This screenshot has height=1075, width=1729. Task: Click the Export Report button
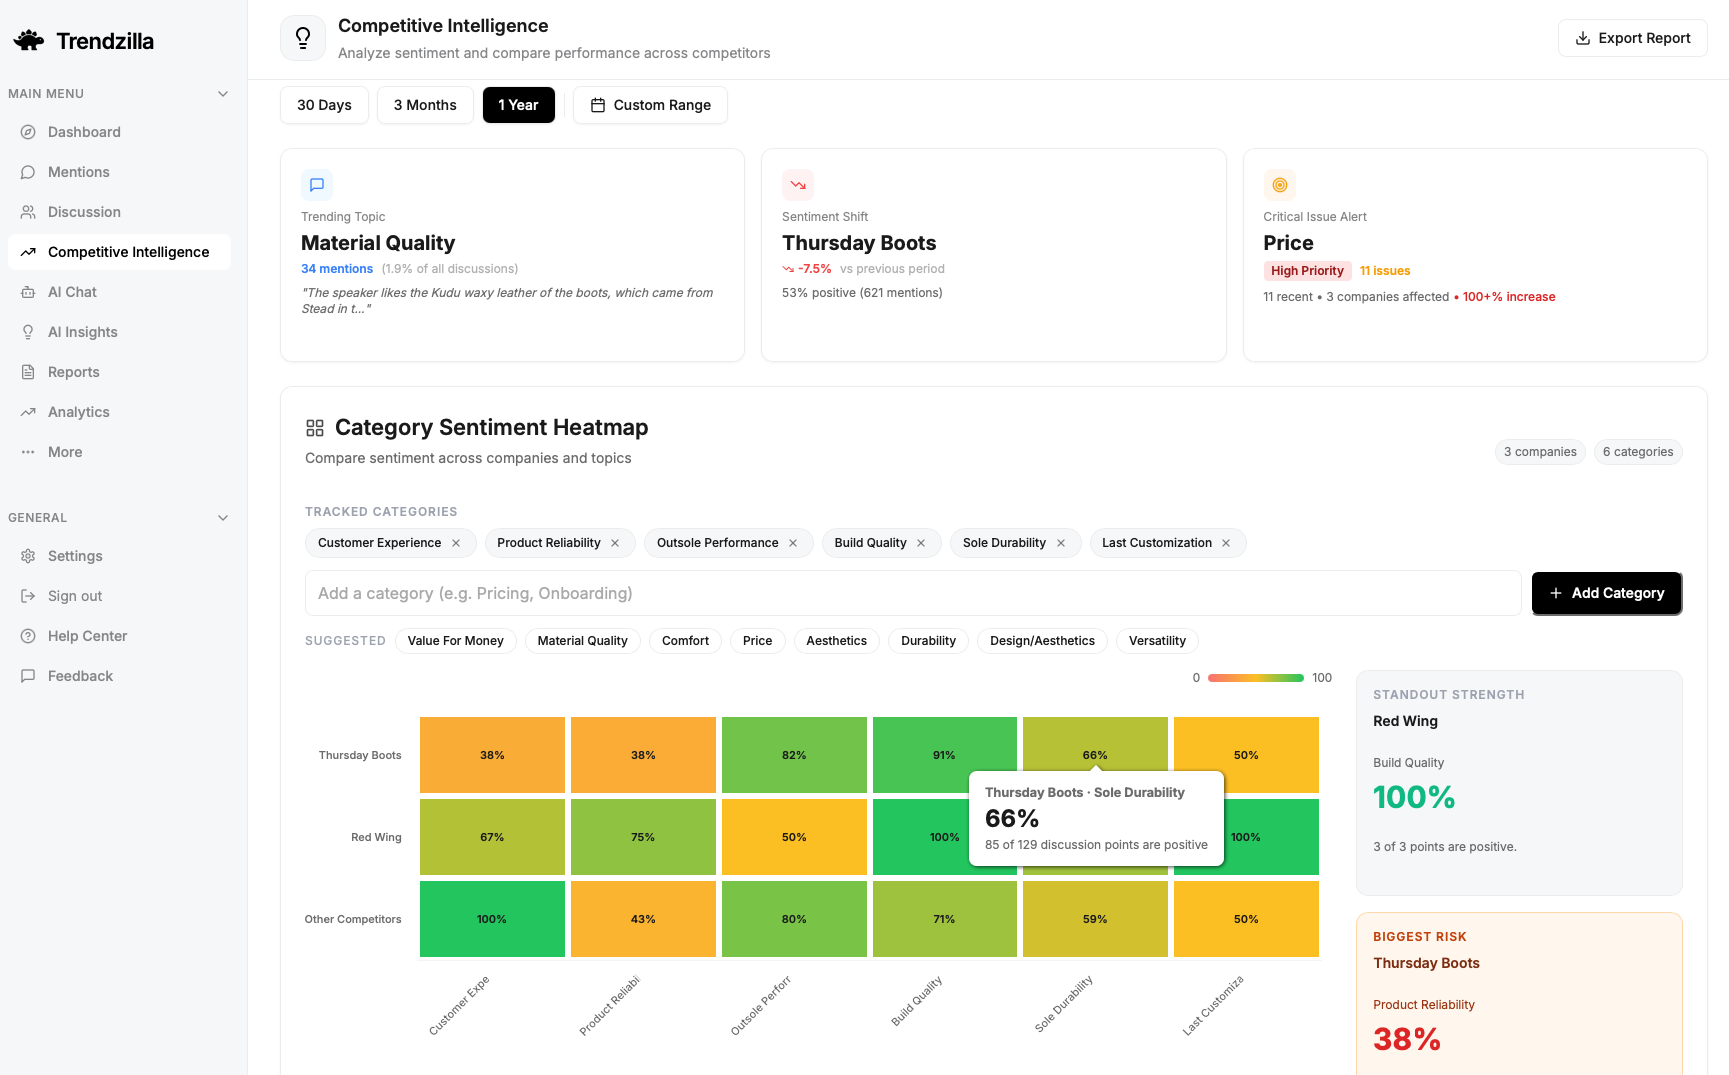pyautogui.click(x=1632, y=38)
